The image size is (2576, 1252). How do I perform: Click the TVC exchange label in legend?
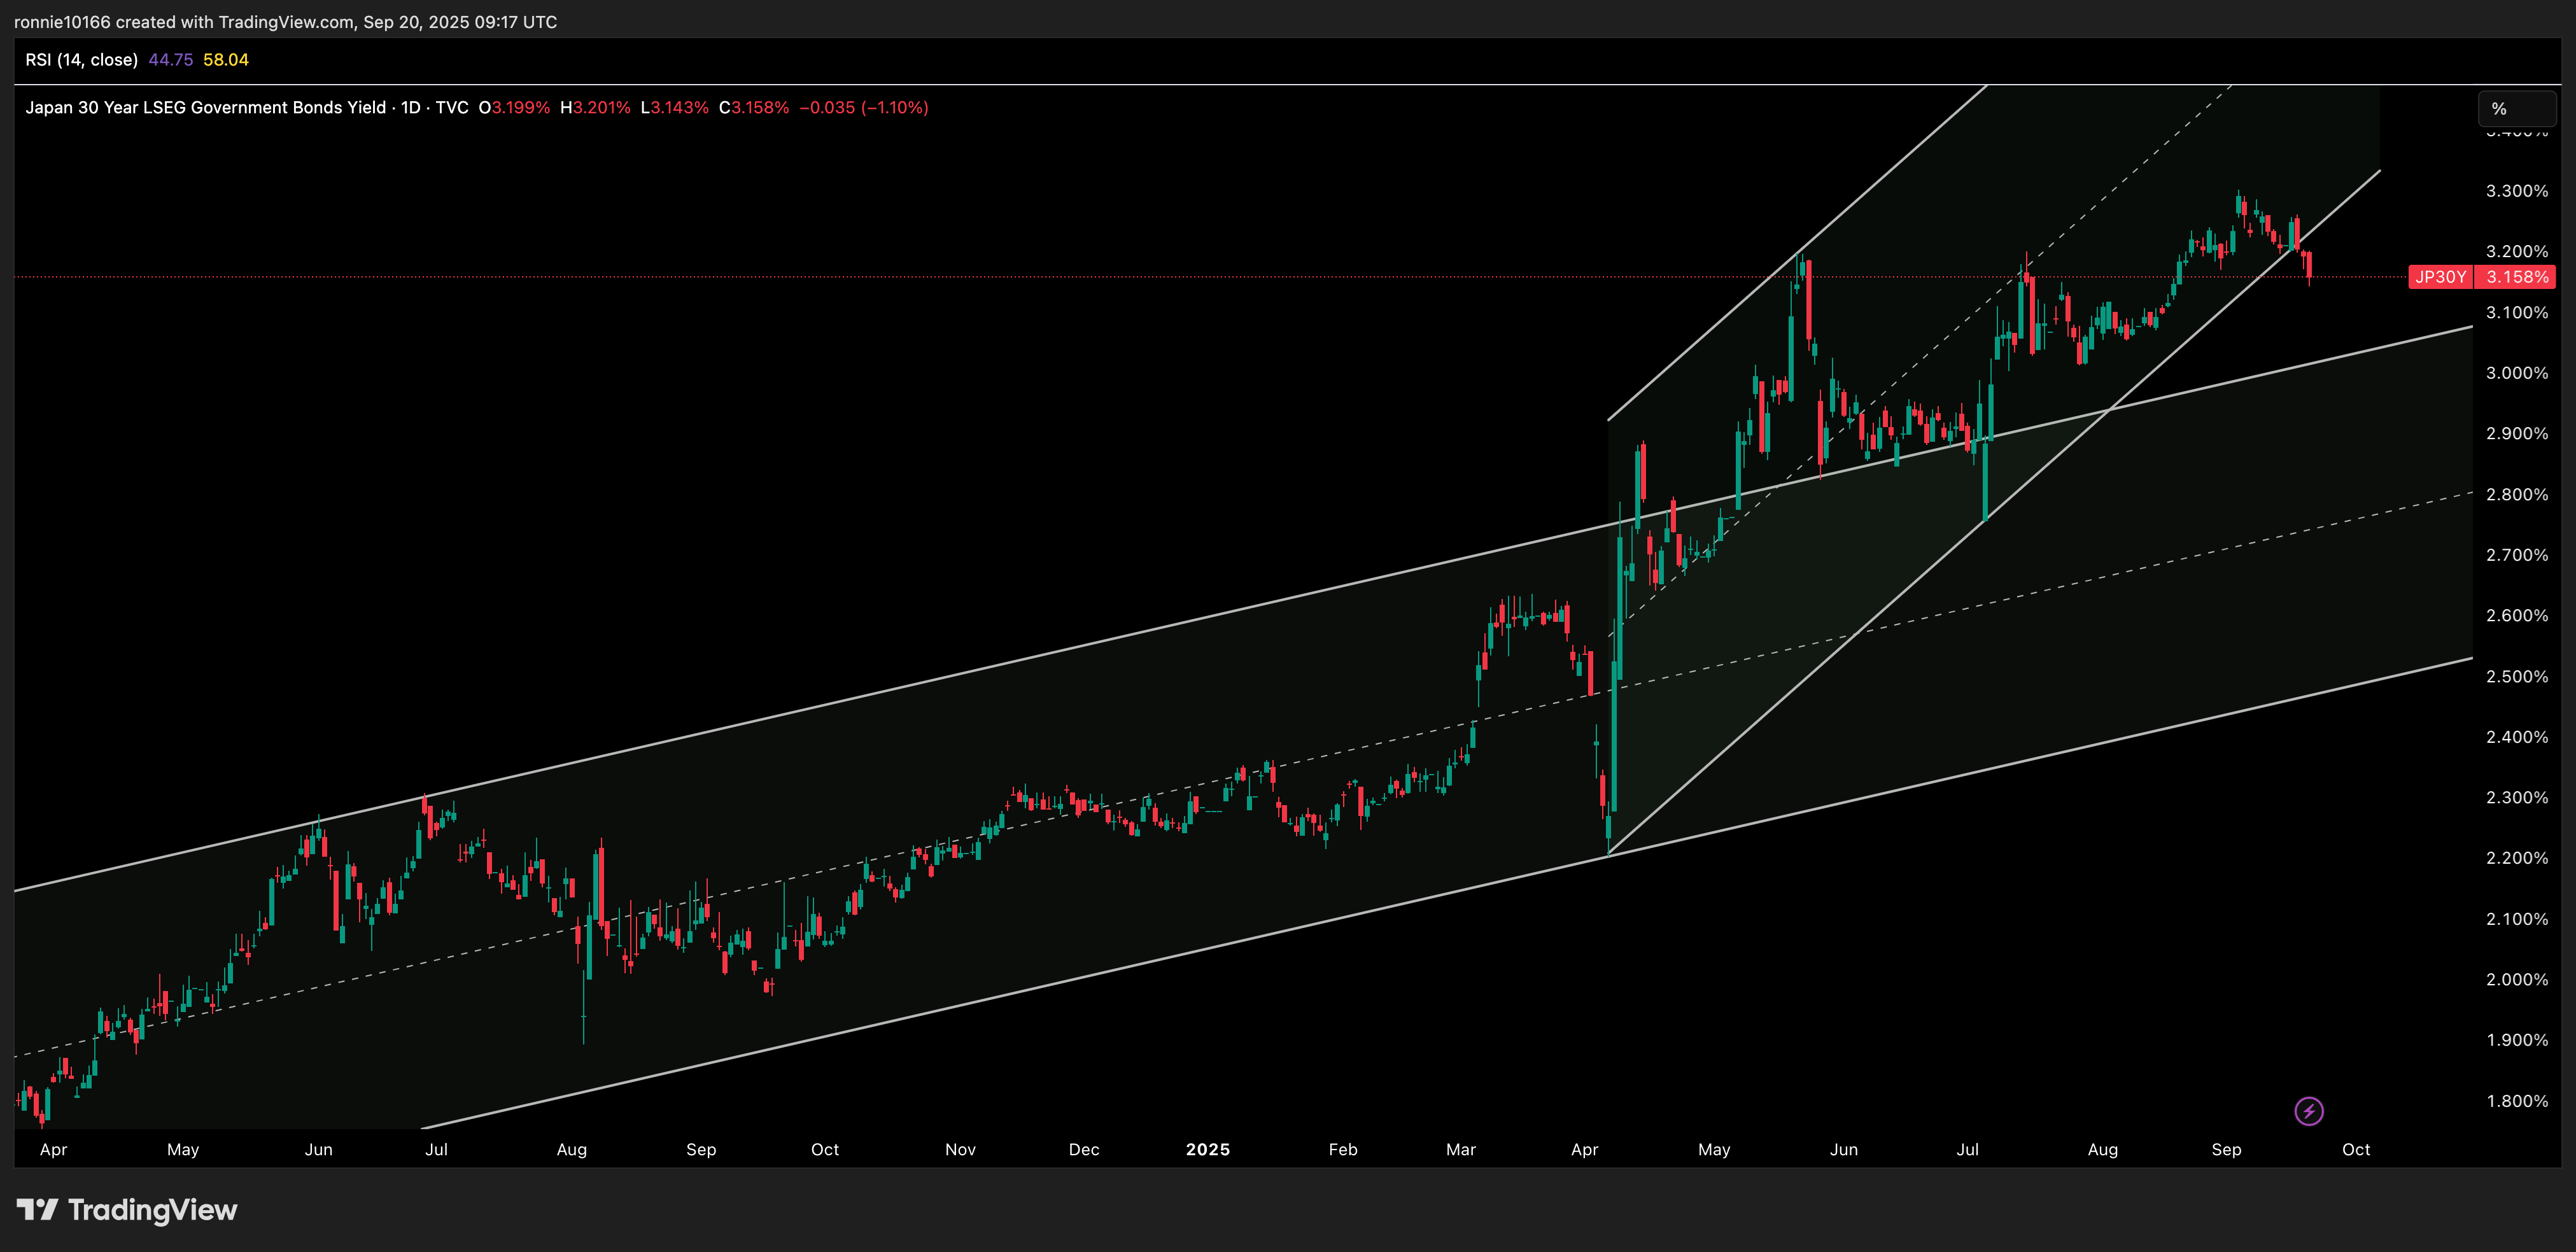(452, 108)
